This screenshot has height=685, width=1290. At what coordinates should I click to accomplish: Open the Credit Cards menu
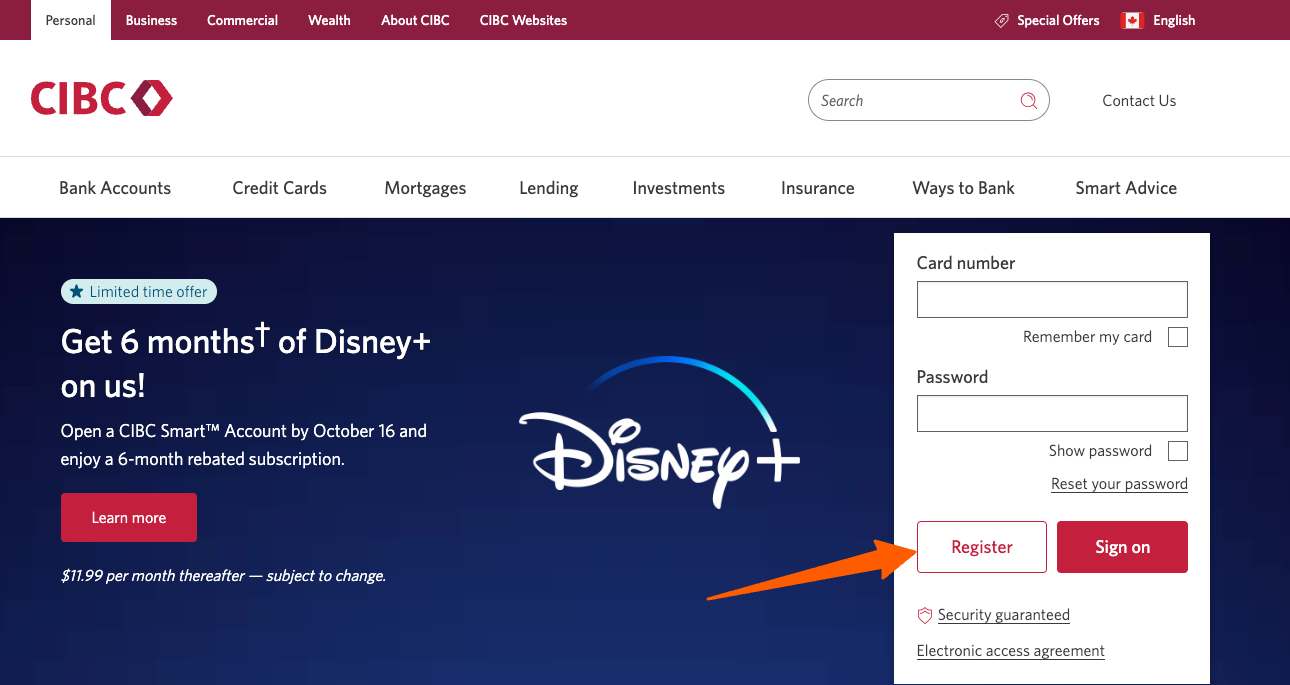[279, 187]
